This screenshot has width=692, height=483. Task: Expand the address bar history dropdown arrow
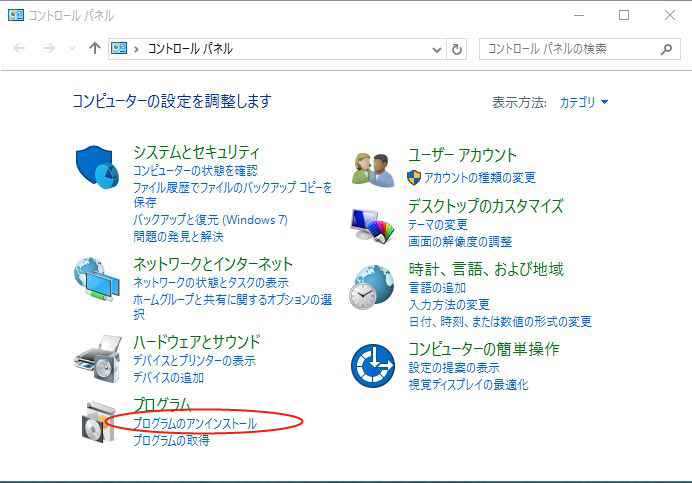coord(437,49)
